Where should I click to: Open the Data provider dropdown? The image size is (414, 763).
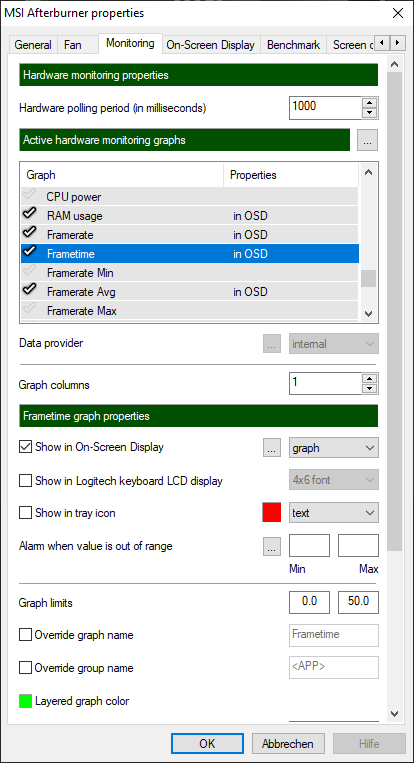click(334, 344)
